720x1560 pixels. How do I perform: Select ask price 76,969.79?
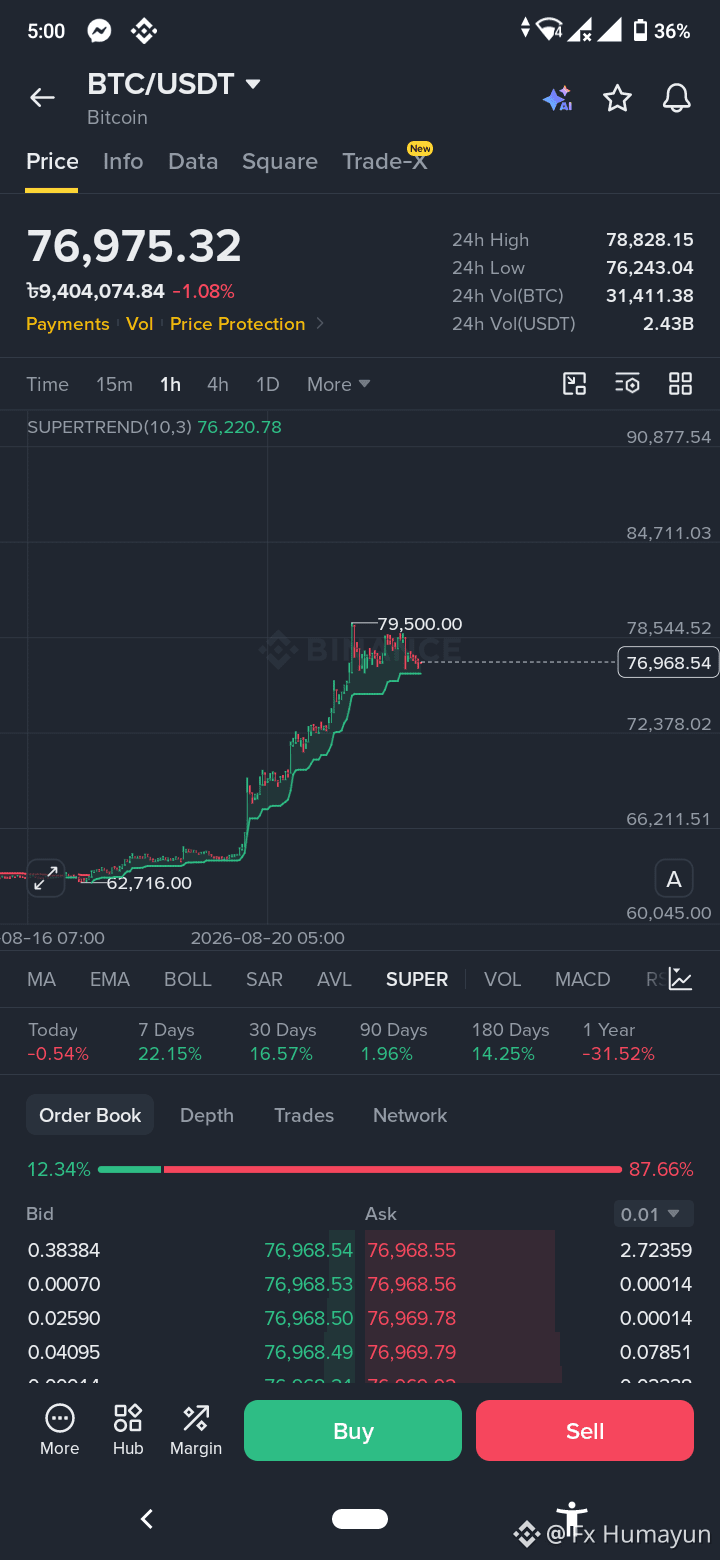pos(411,1352)
